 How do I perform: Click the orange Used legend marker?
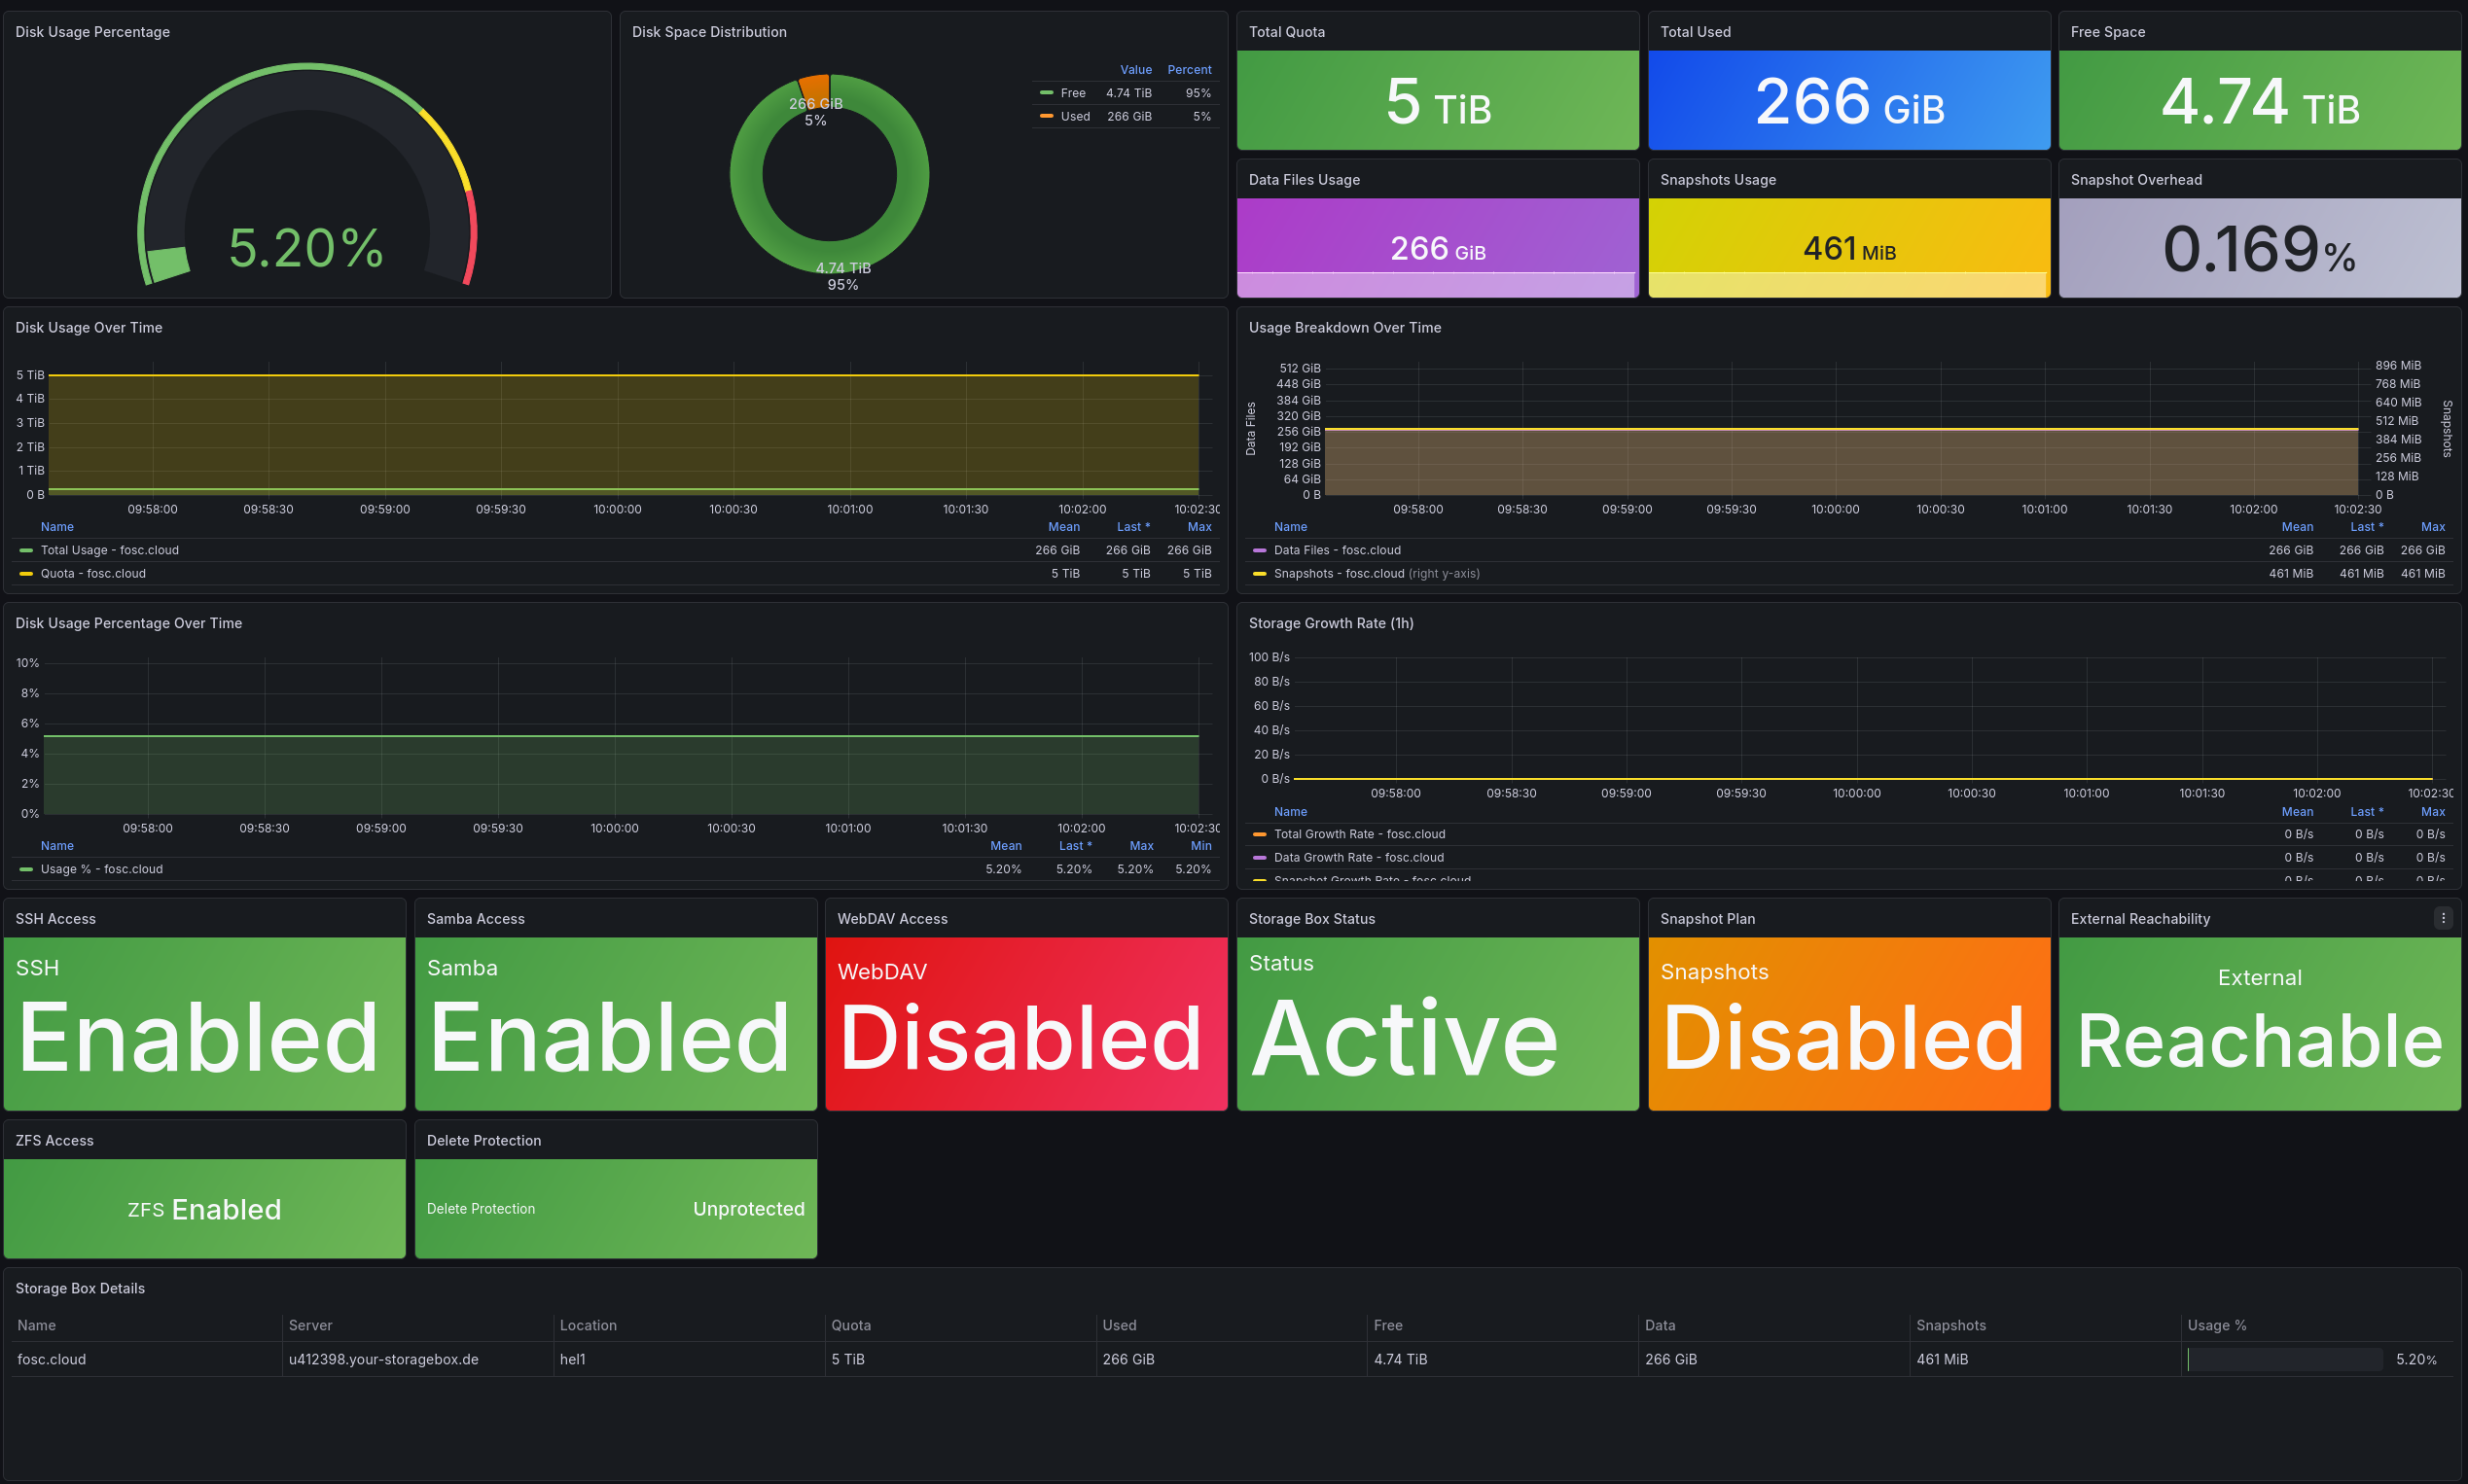1047,116
